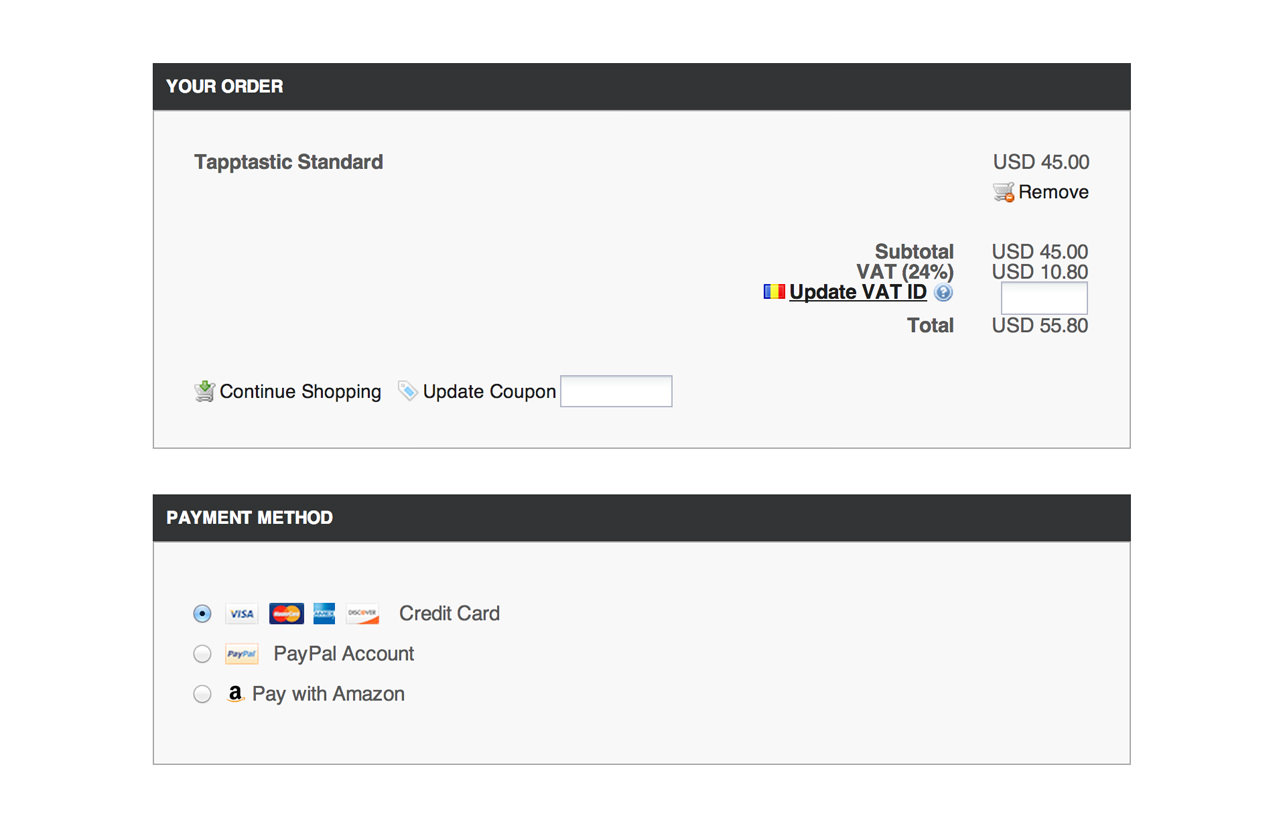Click the American Express logo
This screenshot has height=830, width=1278.
tap(324, 614)
